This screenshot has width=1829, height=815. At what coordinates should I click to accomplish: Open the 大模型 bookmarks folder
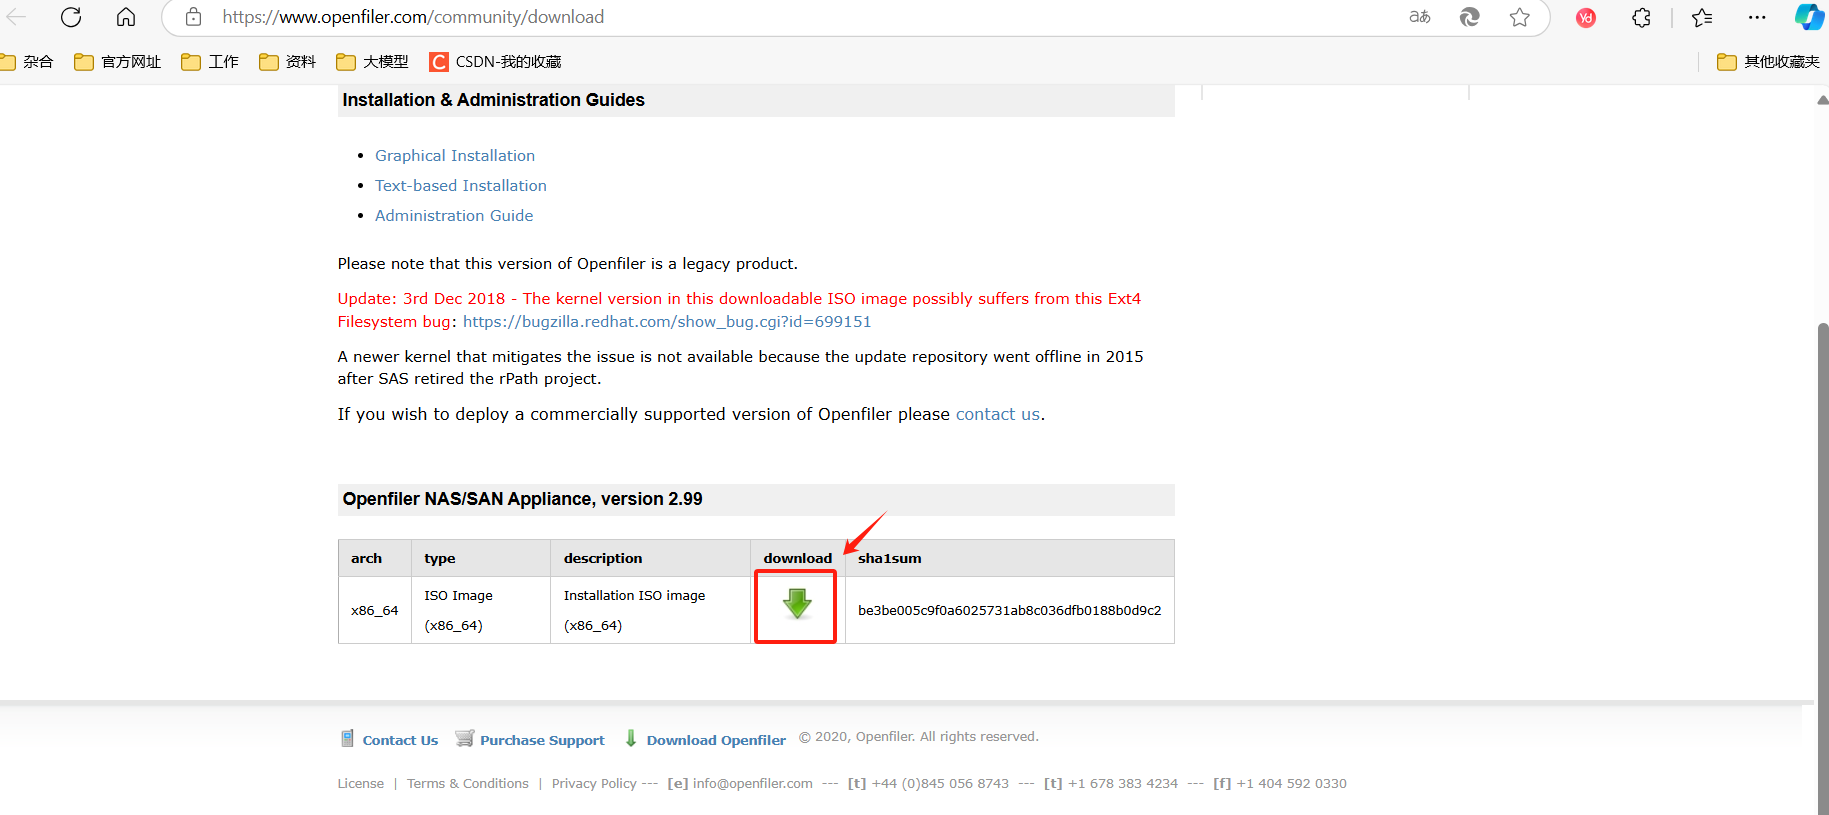[373, 62]
